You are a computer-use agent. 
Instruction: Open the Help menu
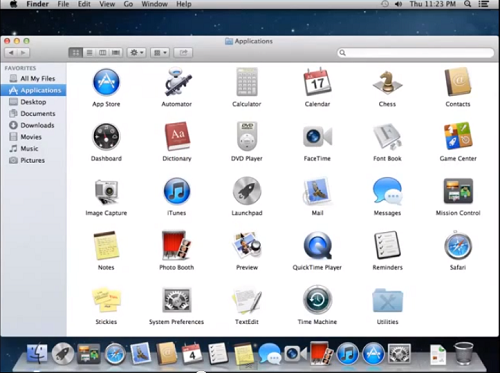click(184, 4)
